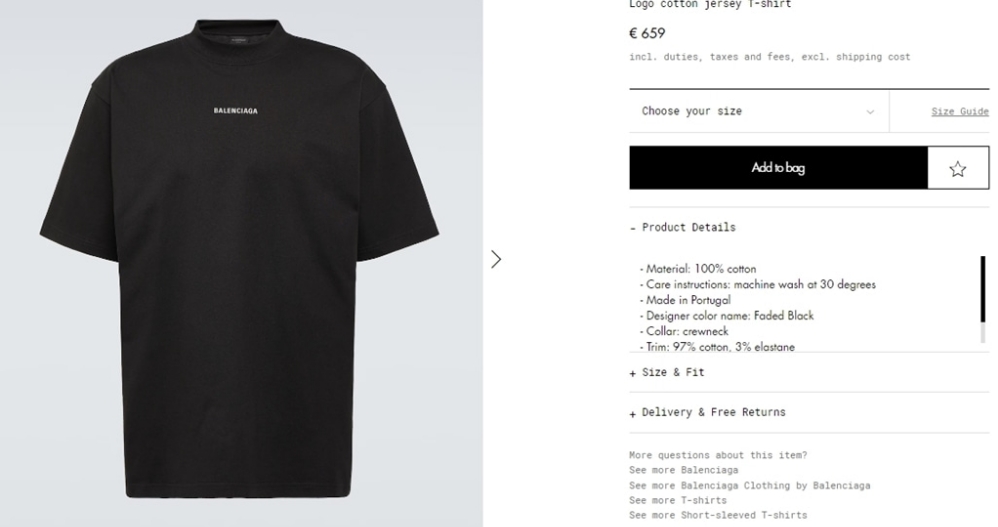Open the Size Guide link
Viewport: 998px width, 527px height.
pos(960,111)
